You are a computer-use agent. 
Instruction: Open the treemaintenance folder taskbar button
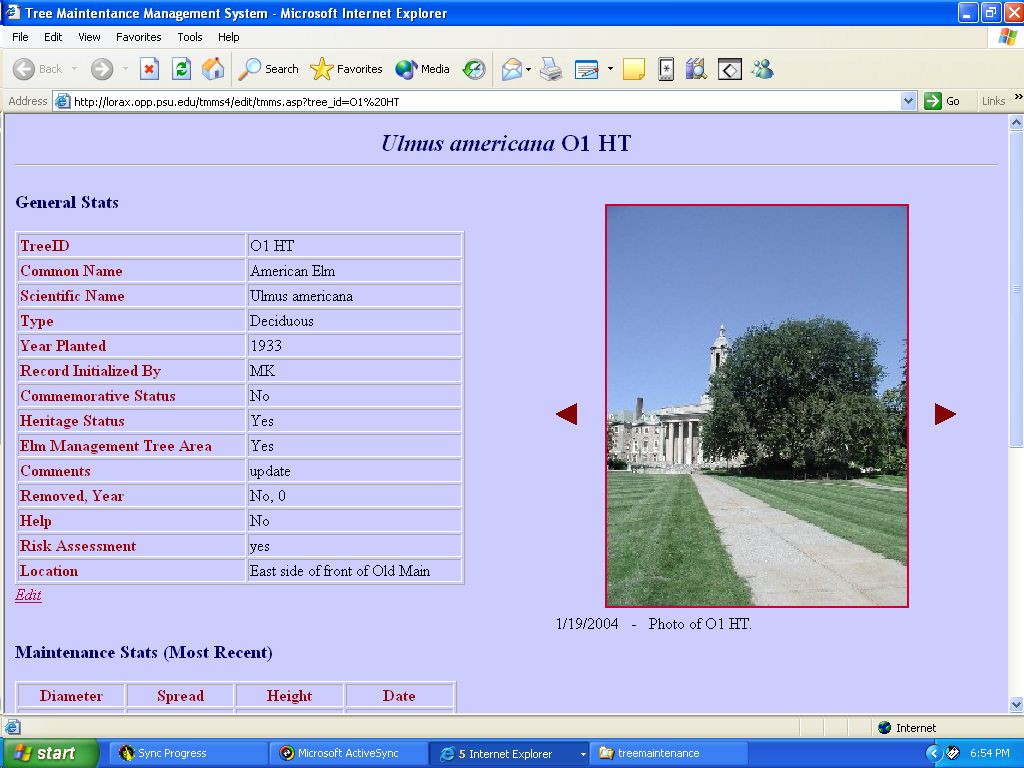coord(669,753)
